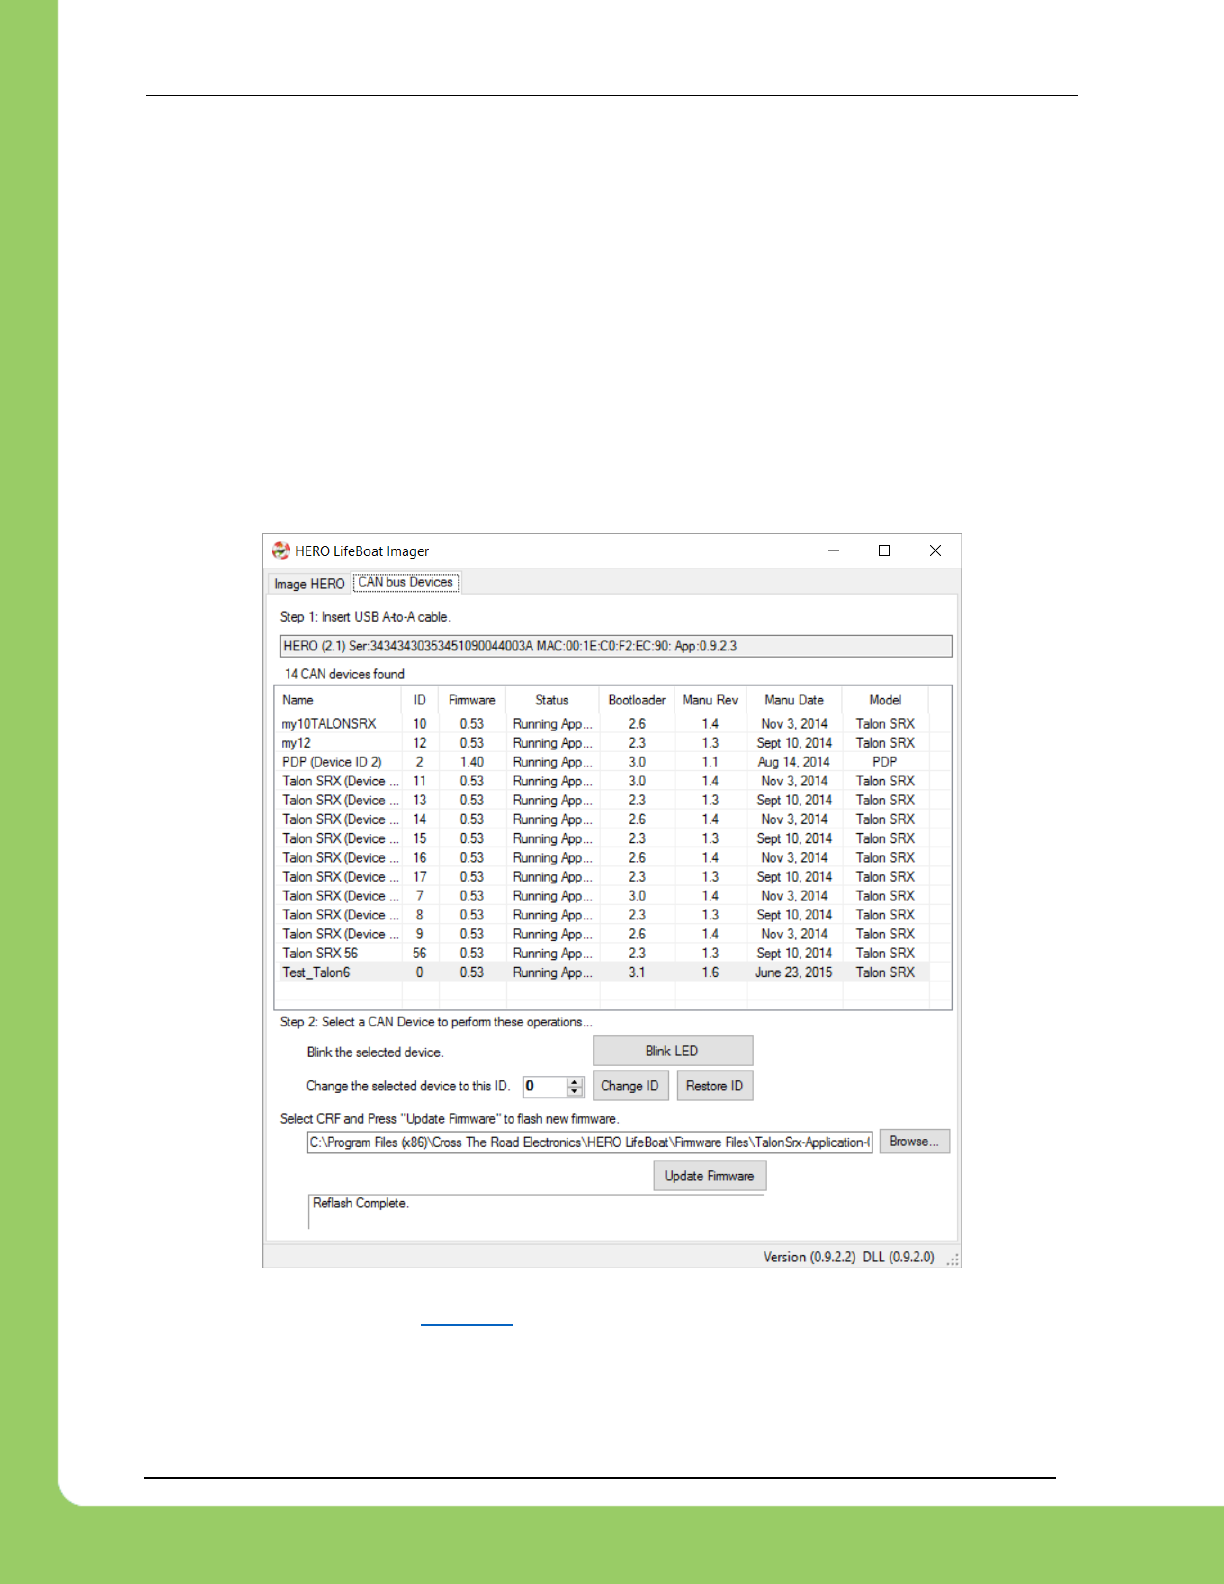Image resolution: width=1224 pixels, height=1584 pixels.
Task: Increase the device ID with the up arrow
Action: [575, 1081]
